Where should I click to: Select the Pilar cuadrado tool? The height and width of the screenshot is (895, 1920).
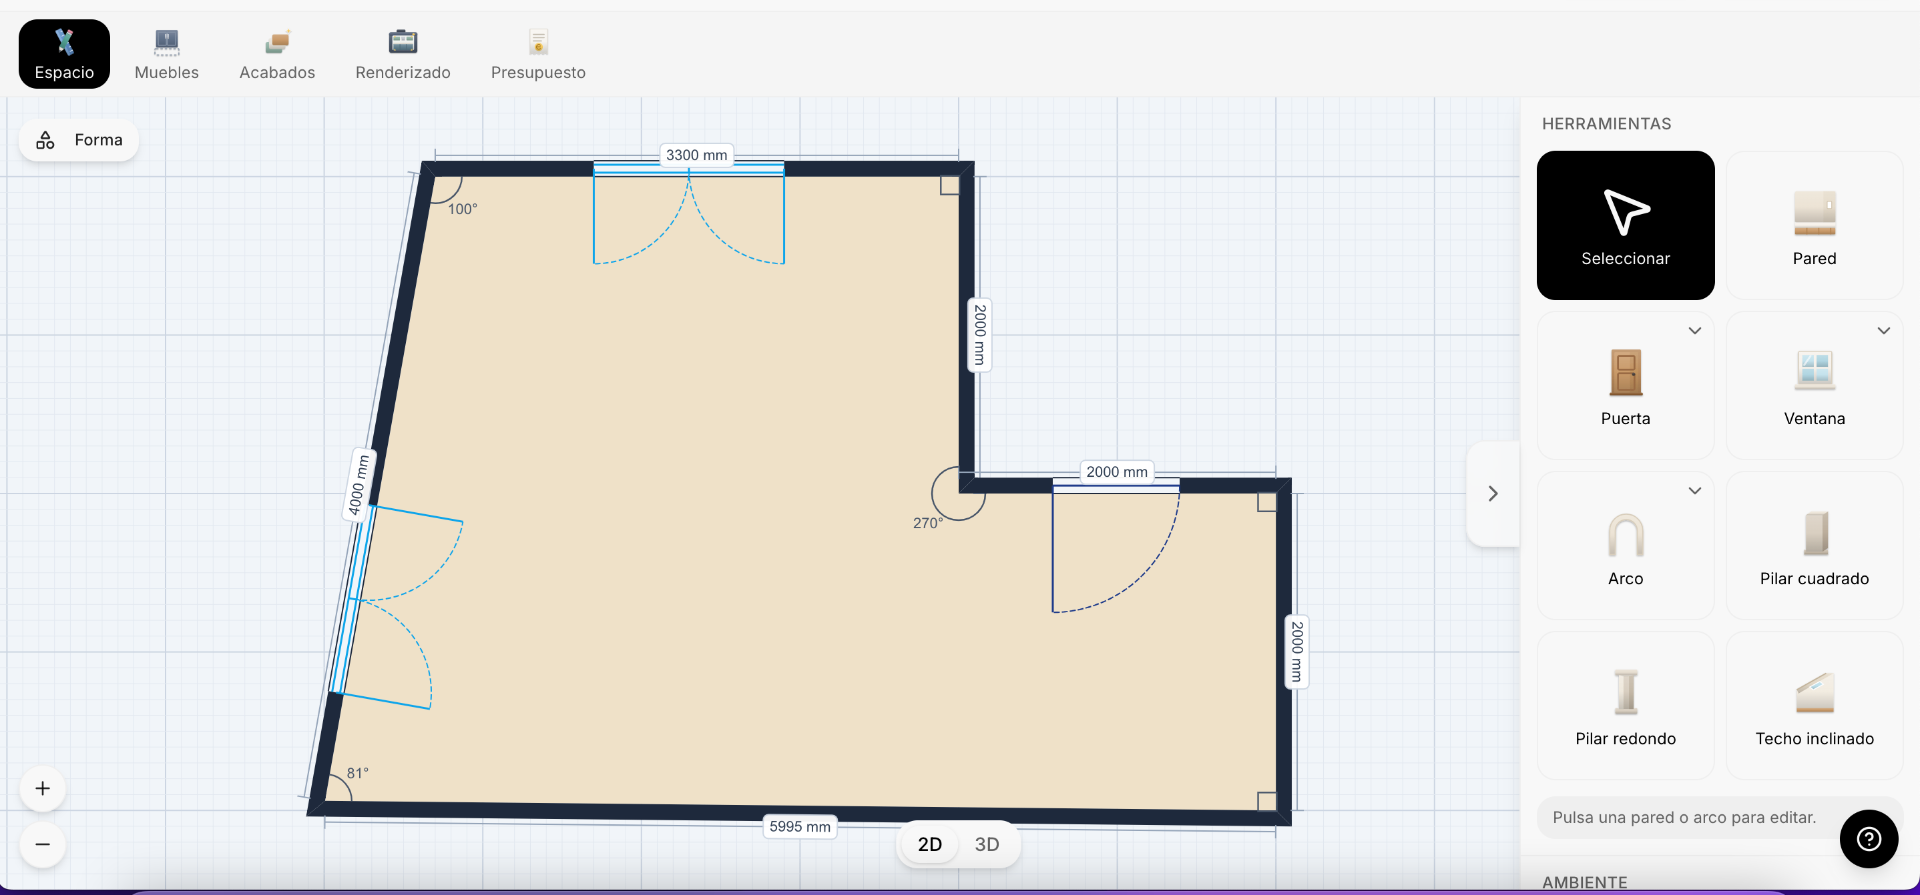(x=1814, y=546)
